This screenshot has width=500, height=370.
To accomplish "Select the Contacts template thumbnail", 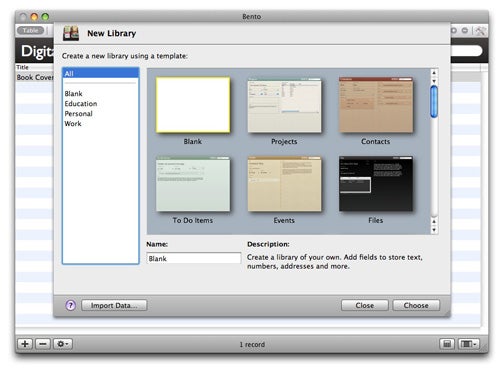I will 376,105.
